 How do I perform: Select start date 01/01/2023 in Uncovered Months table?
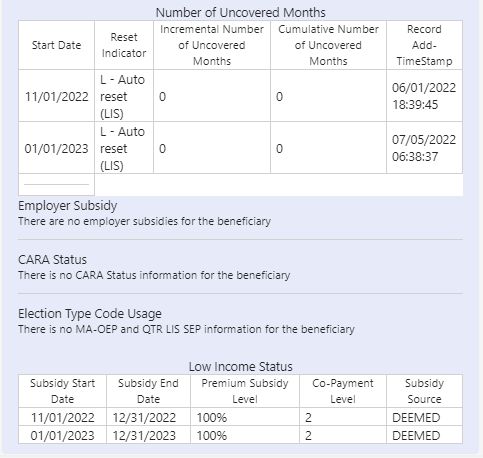[57, 149]
